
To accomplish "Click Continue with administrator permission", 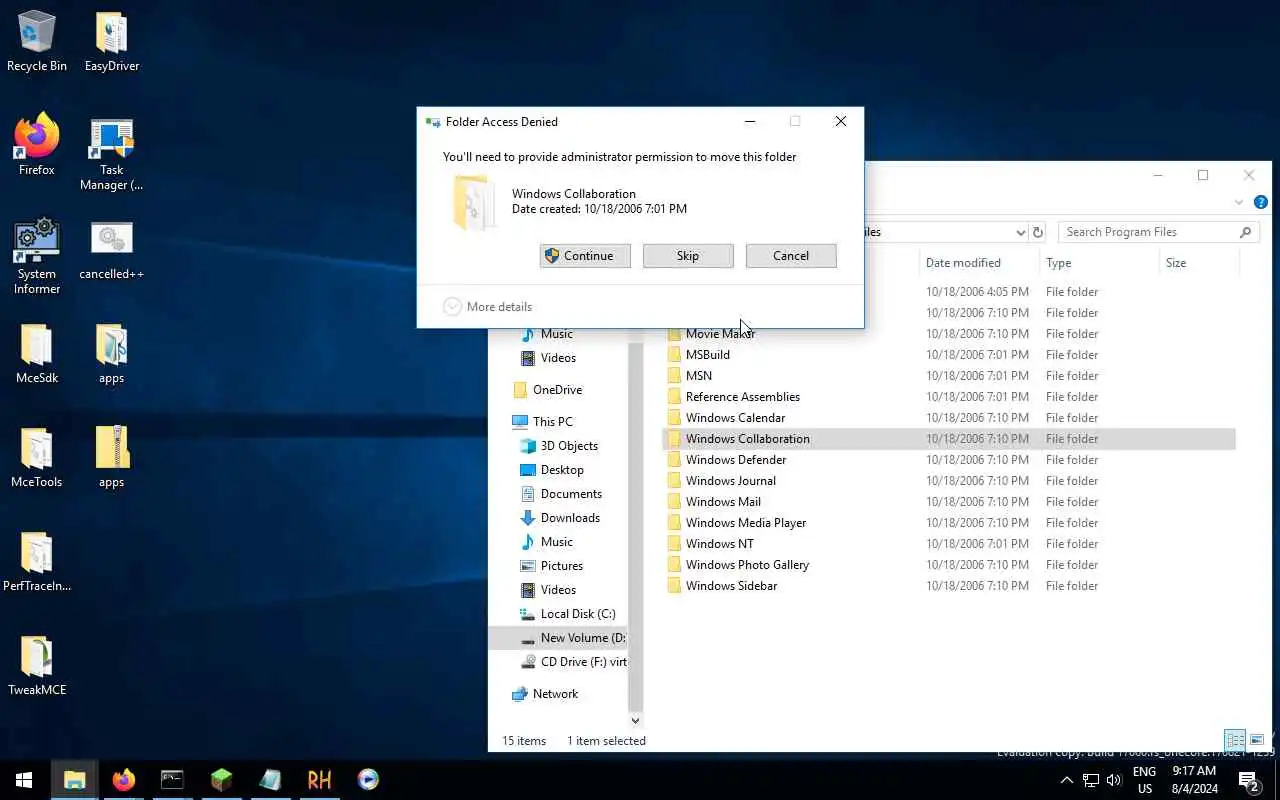I will tap(585, 256).
